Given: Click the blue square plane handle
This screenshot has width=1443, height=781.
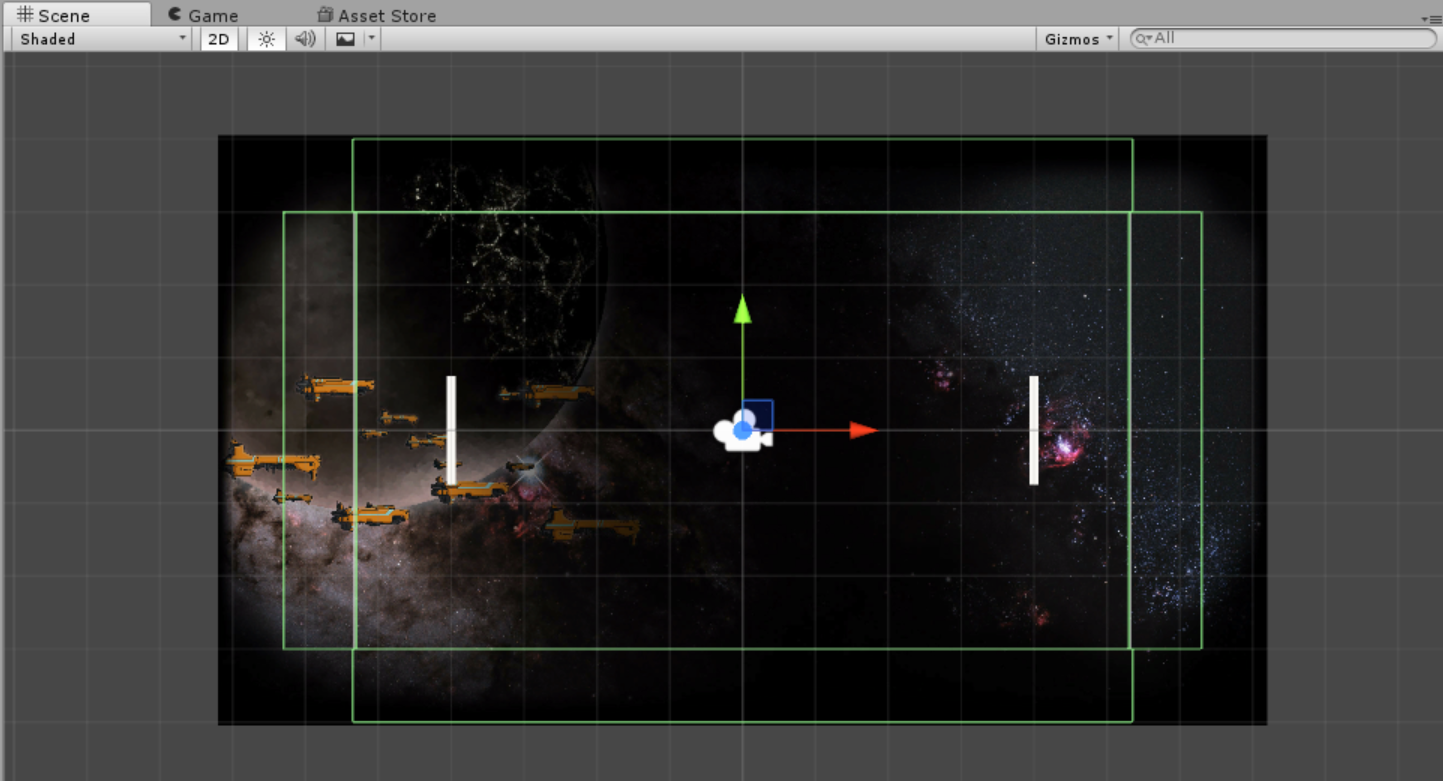Looking at the screenshot, I should [x=759, y=414].
